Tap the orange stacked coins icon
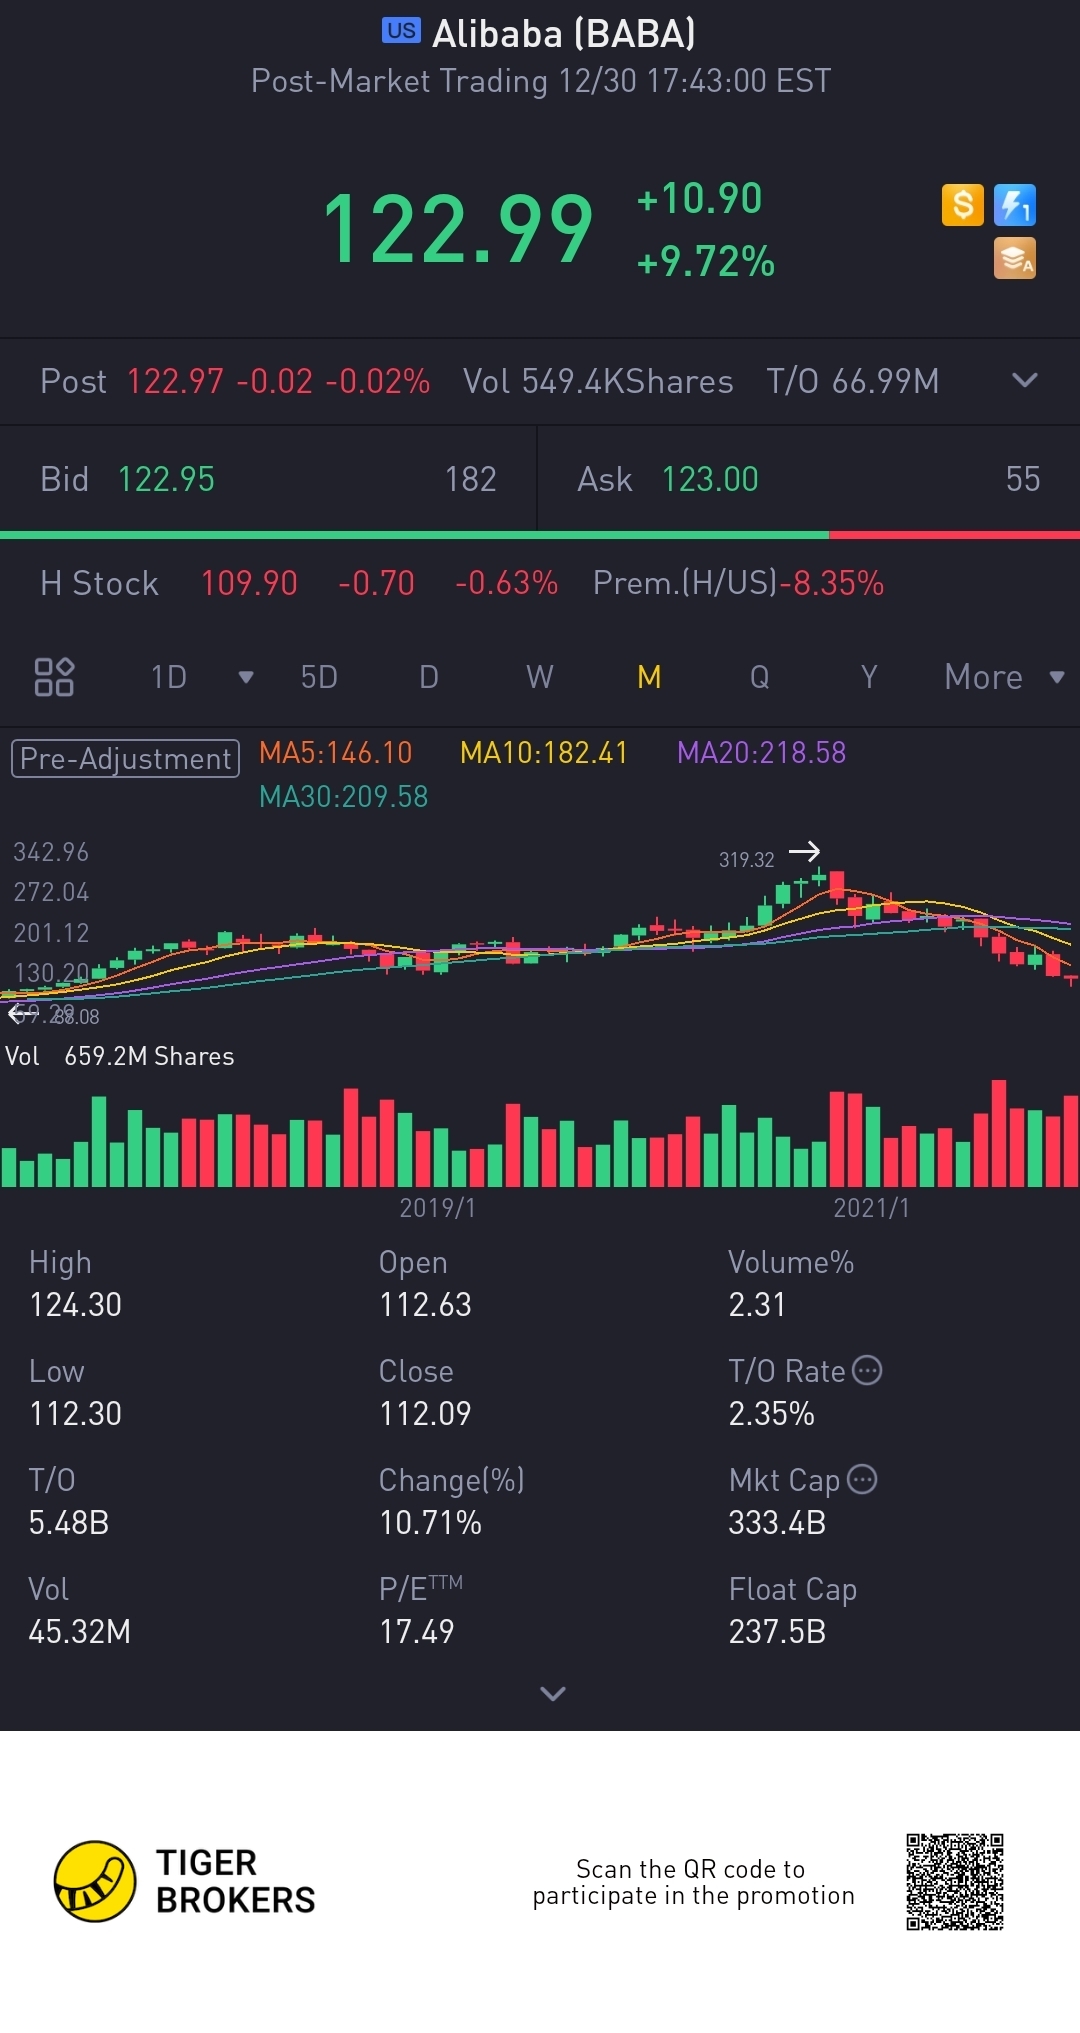 [x=1014, y=258]
